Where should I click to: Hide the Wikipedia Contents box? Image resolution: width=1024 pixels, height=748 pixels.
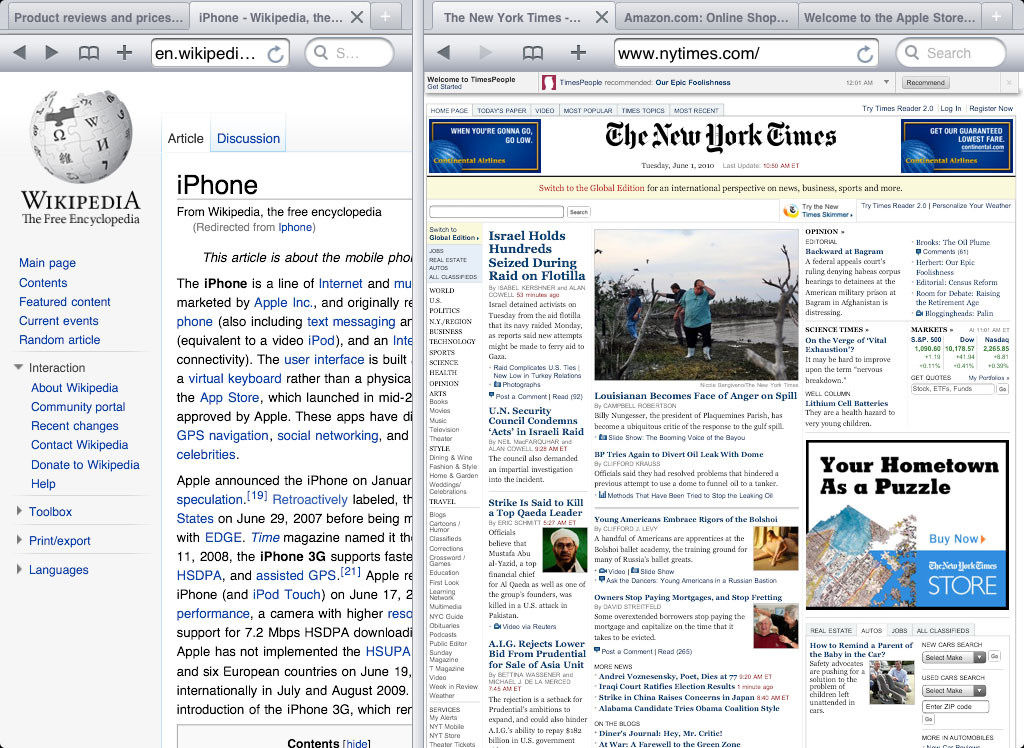(x=357, y=743)
